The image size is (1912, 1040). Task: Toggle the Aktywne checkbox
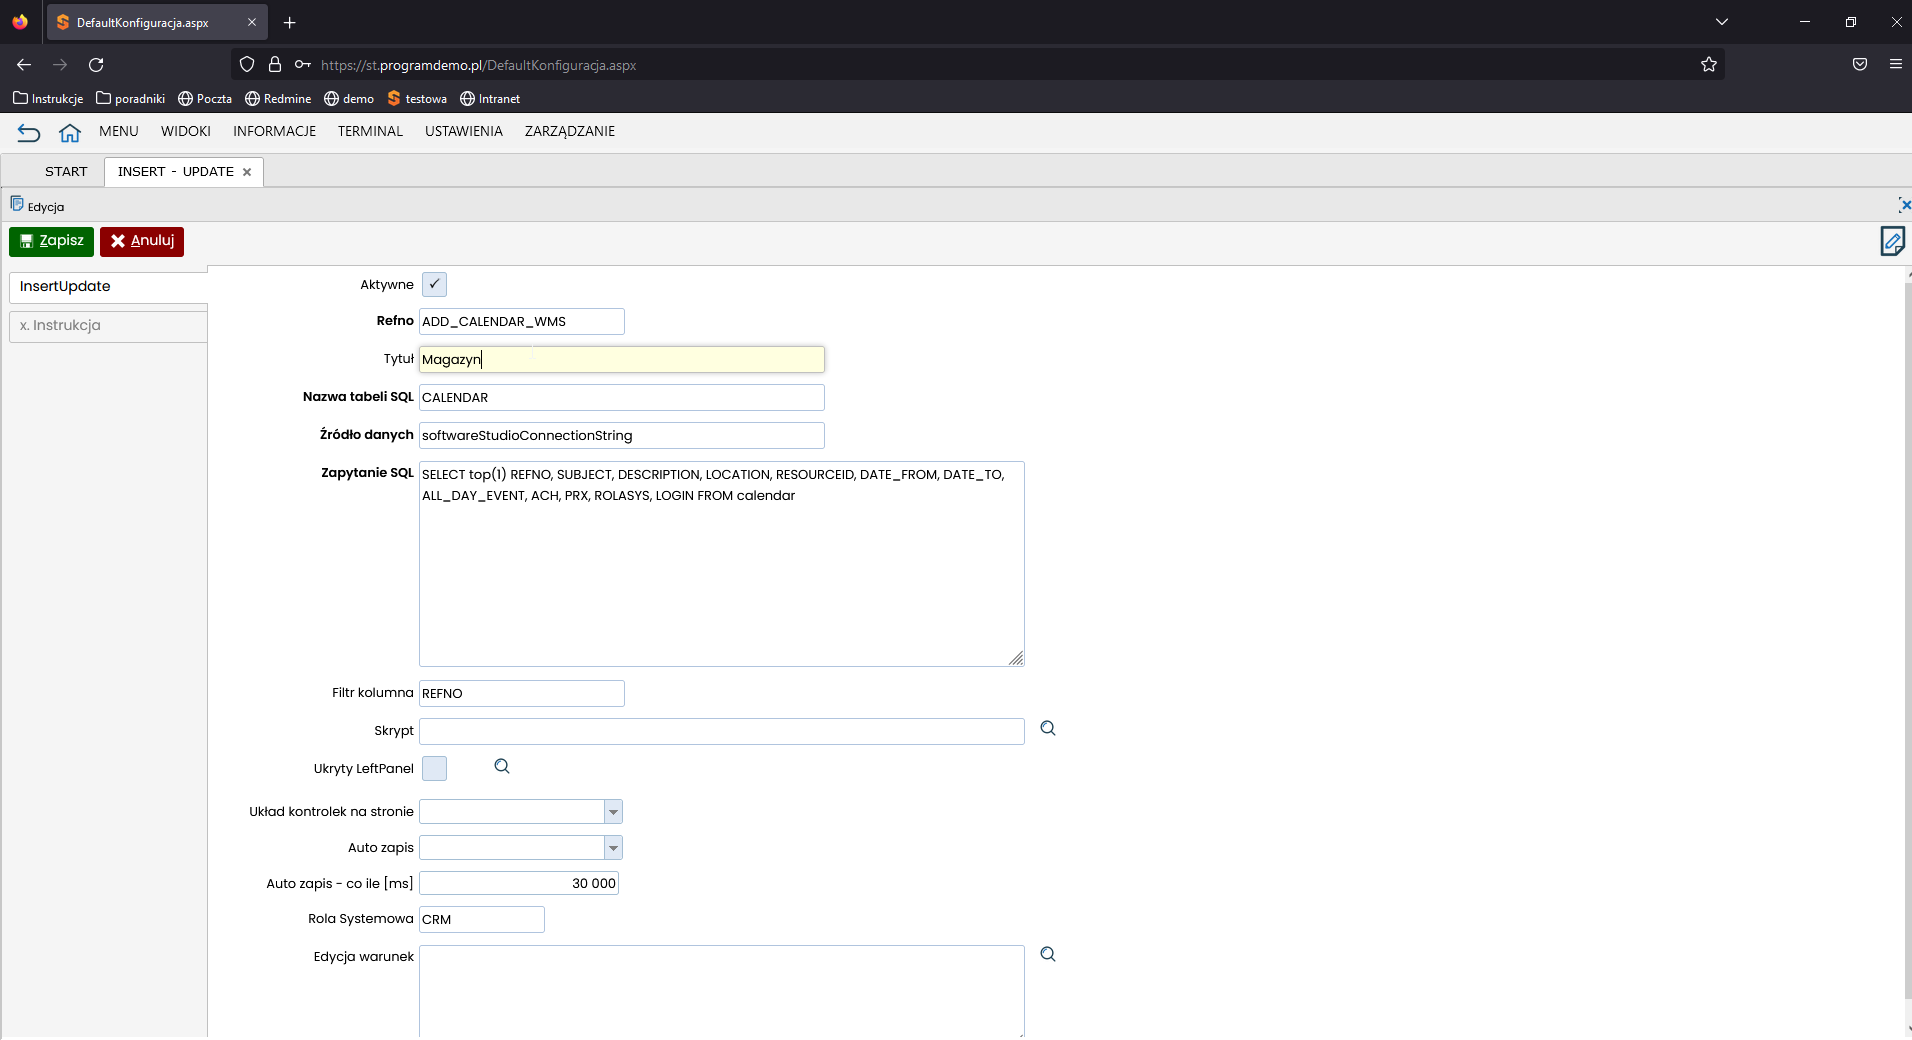[434, 285]
